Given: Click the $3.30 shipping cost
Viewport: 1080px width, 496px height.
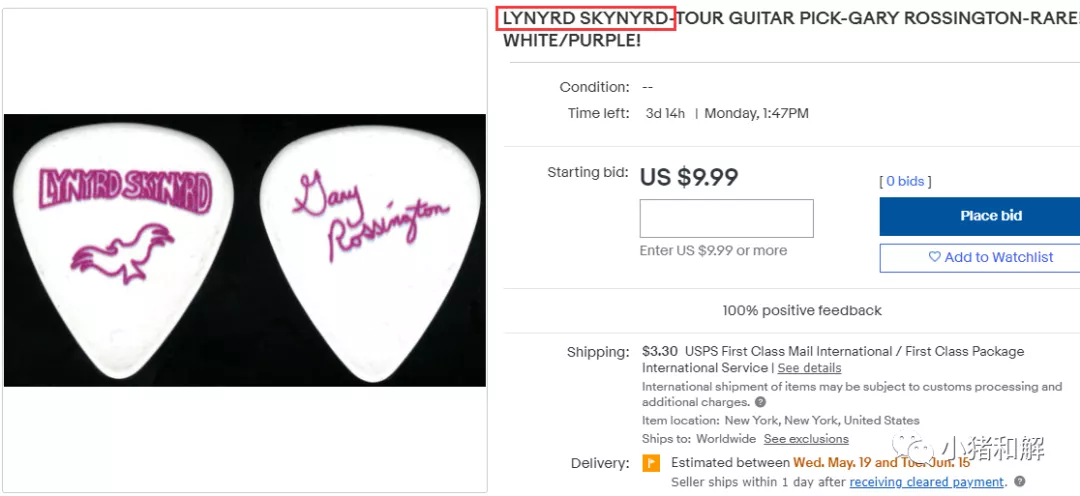Looking at the screenshot, I should pyautogui.click(x=660, y=351).
